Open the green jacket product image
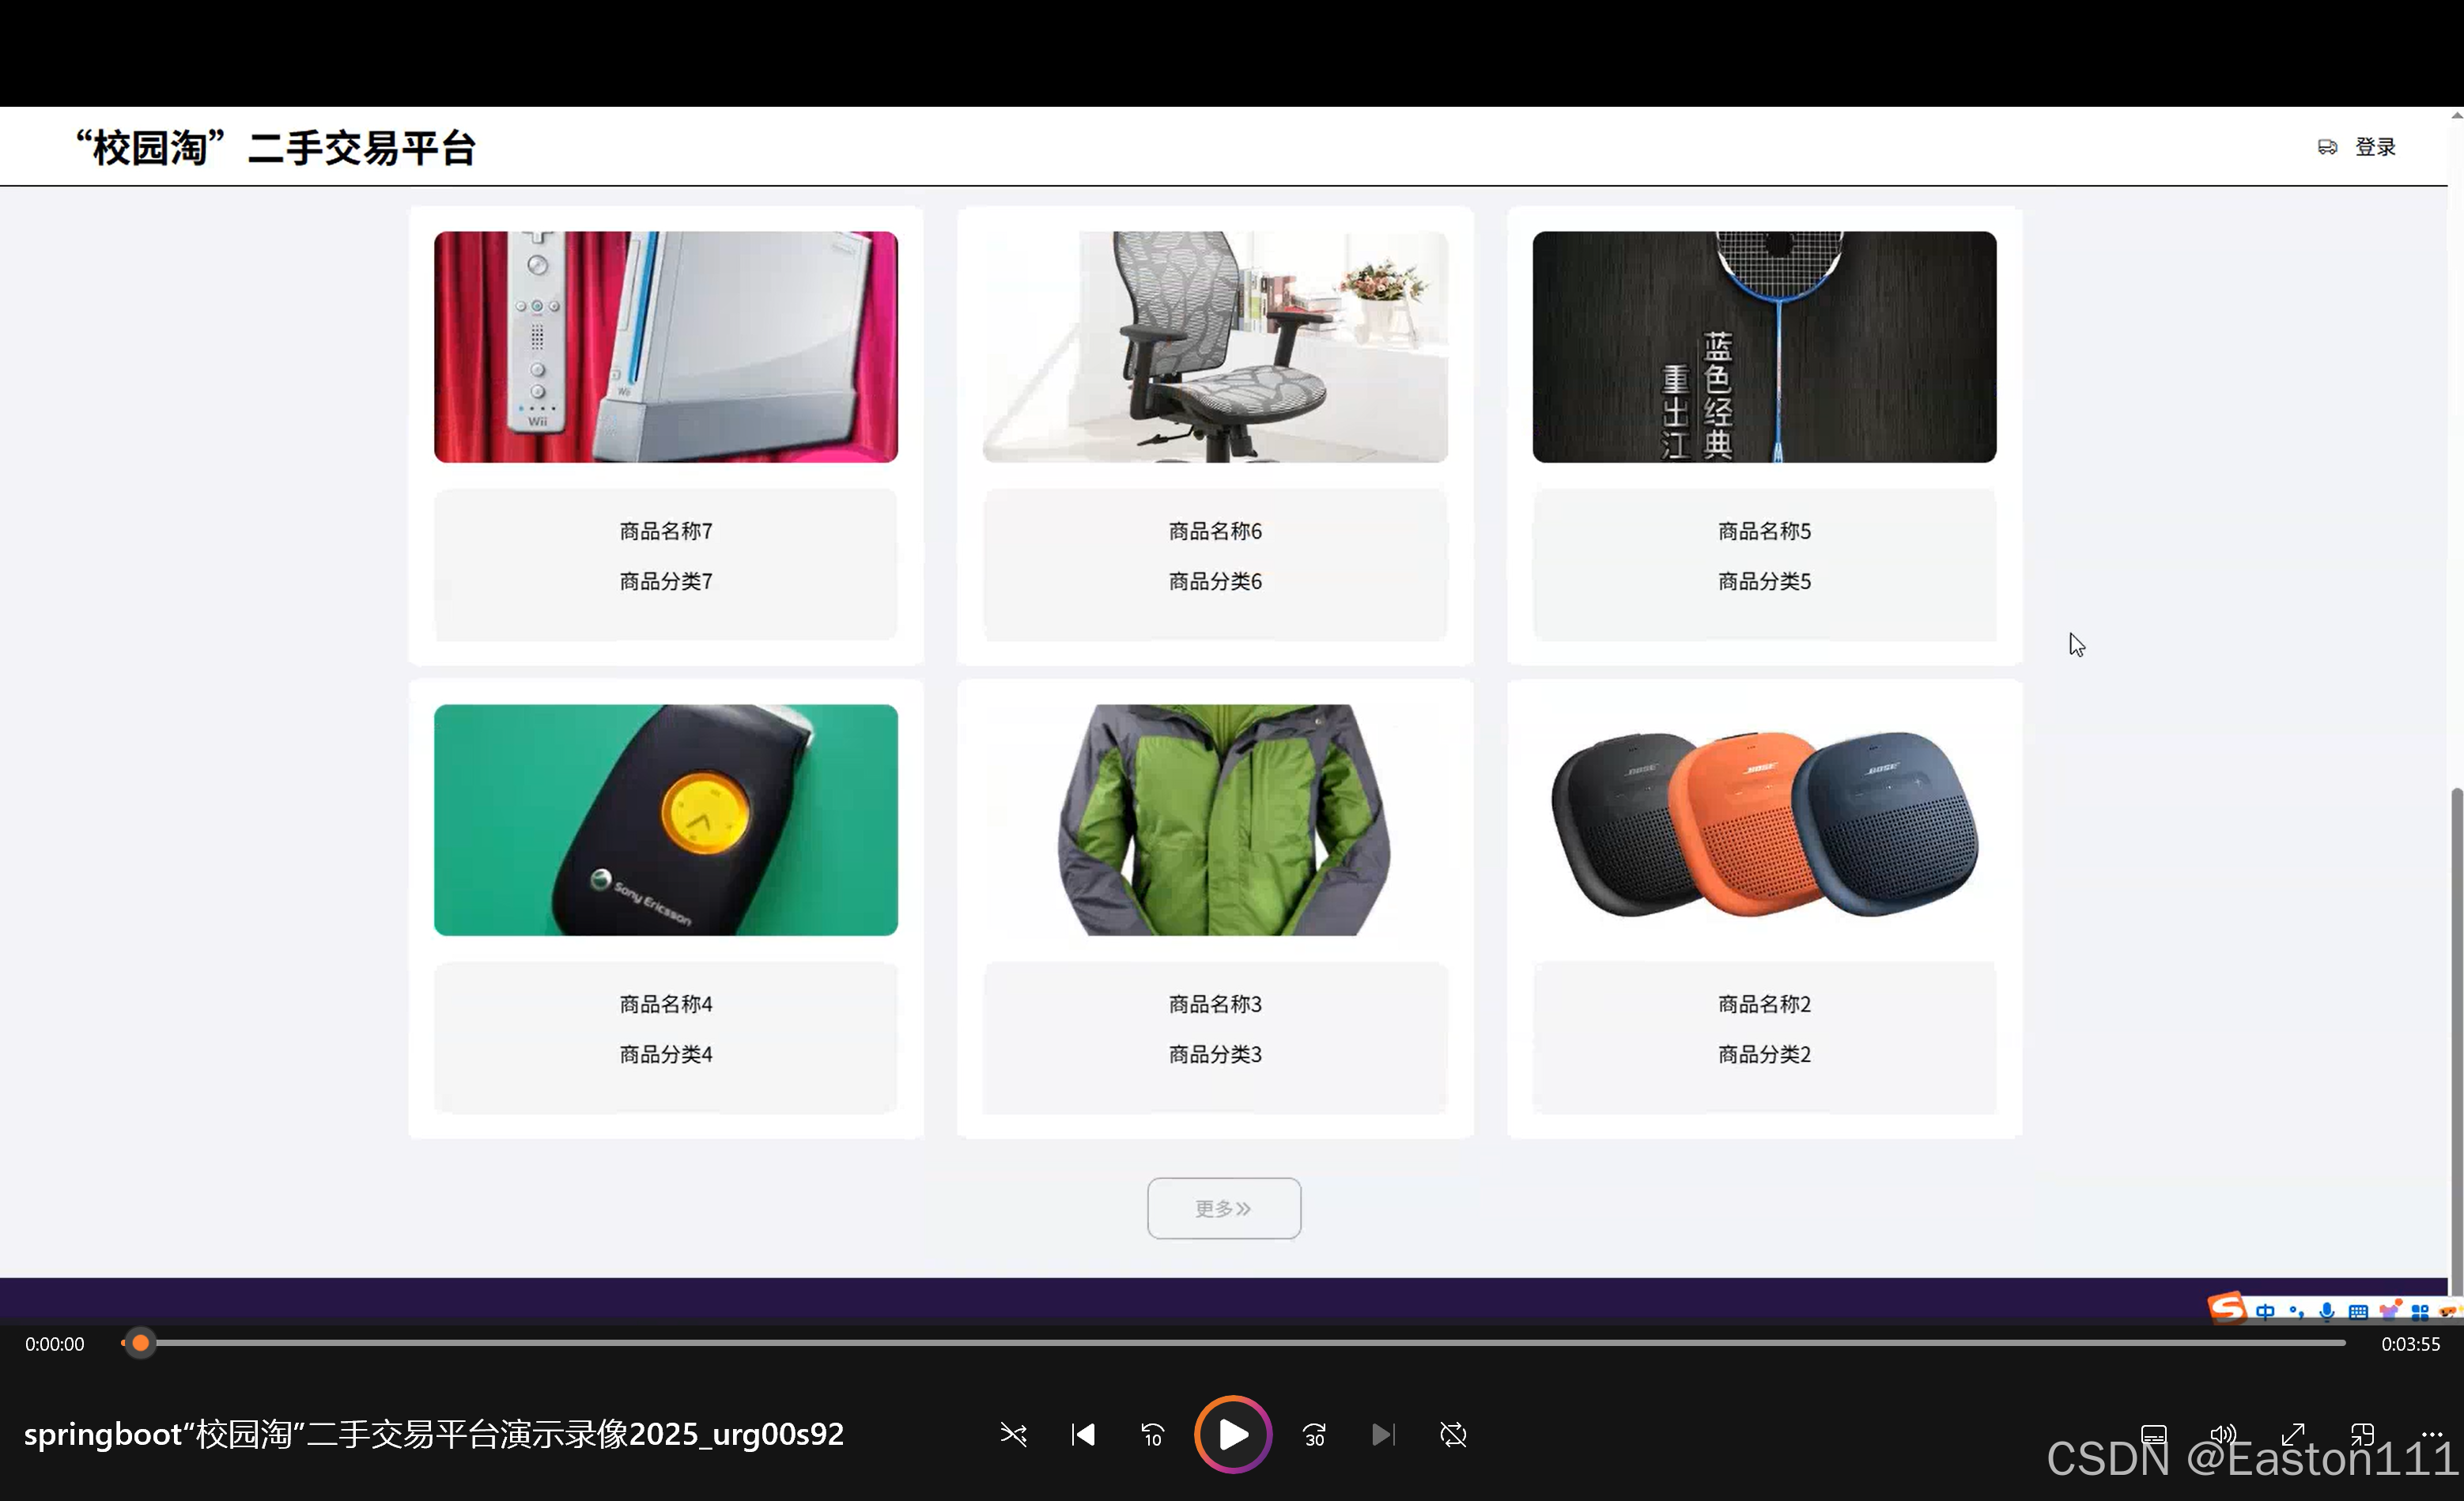The height and width of the screenshot is (1501, 2464). click(x=1215, y=820)
